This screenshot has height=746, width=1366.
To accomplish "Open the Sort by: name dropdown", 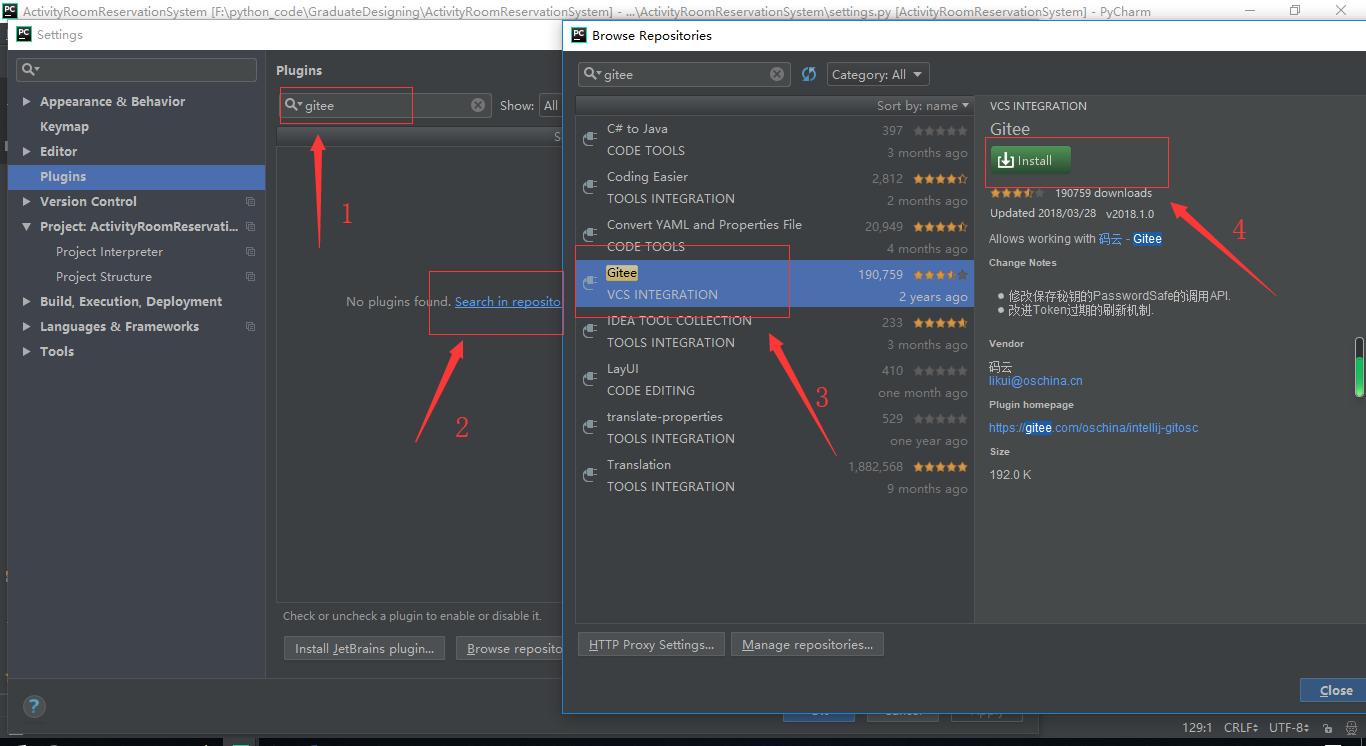I will [922, 105].
